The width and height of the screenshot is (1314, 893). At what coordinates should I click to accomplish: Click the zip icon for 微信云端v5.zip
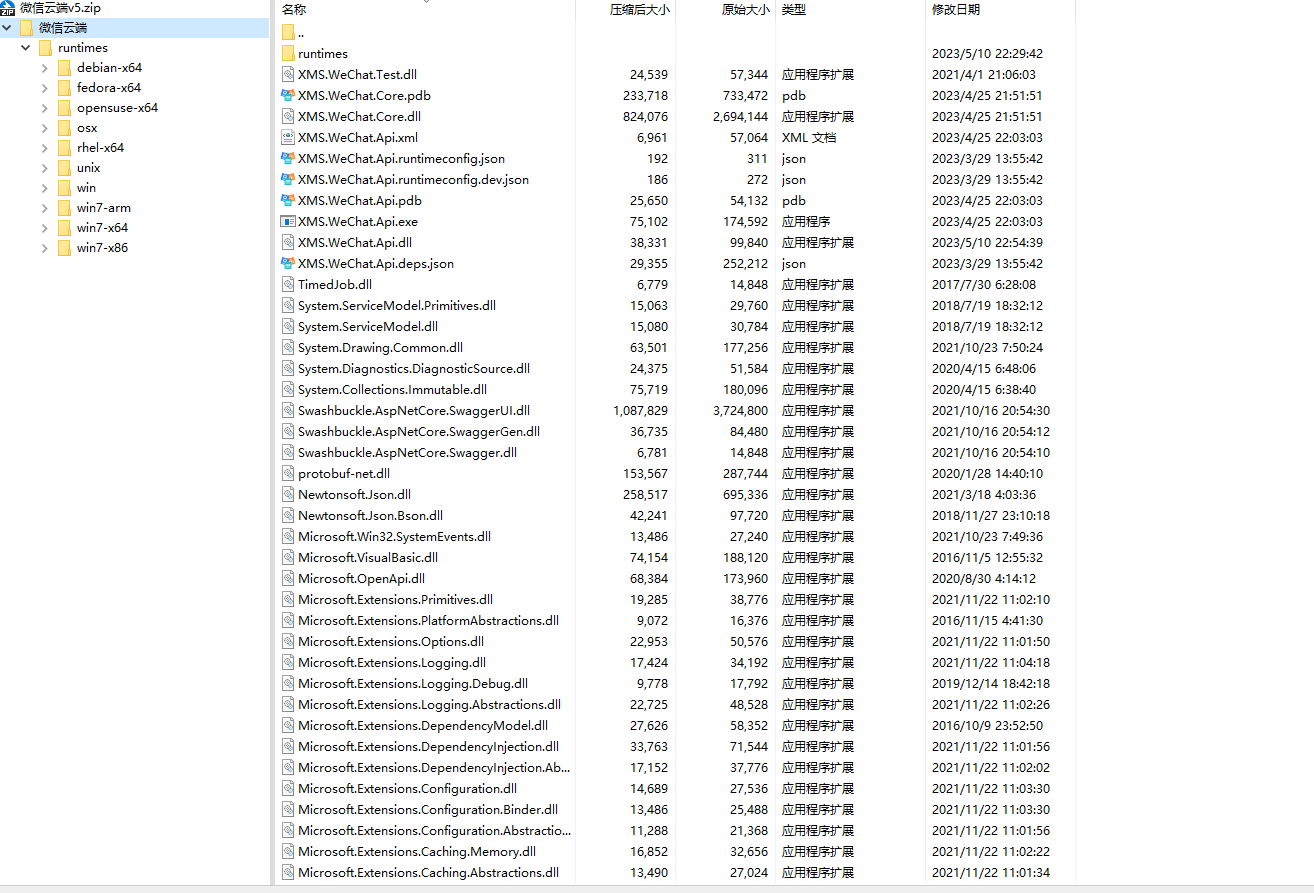tap(8, 8)
